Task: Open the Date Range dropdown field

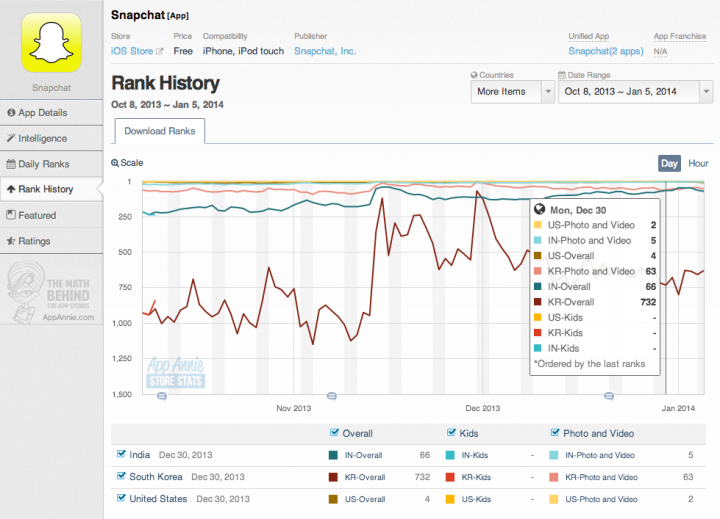Action: [x=636, y=92]
